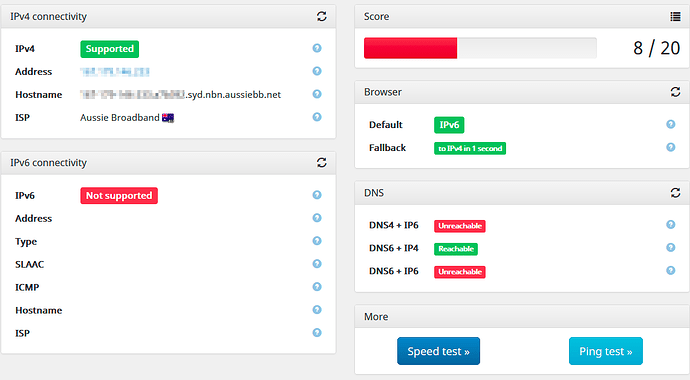Click the red score progress bar
The width and height of the screenshot is (690, 380).
pyautogui.click(x=410, y=48)
